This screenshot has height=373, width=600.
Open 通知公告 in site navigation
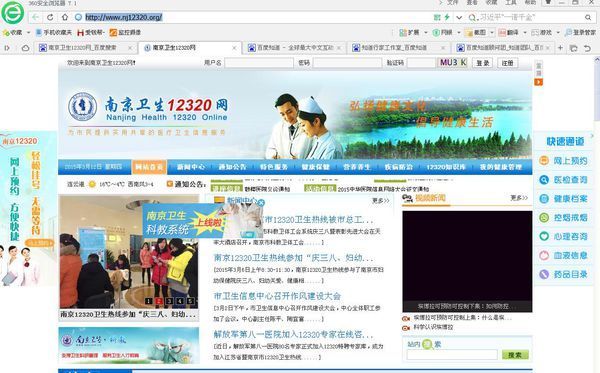coord(232,167)
